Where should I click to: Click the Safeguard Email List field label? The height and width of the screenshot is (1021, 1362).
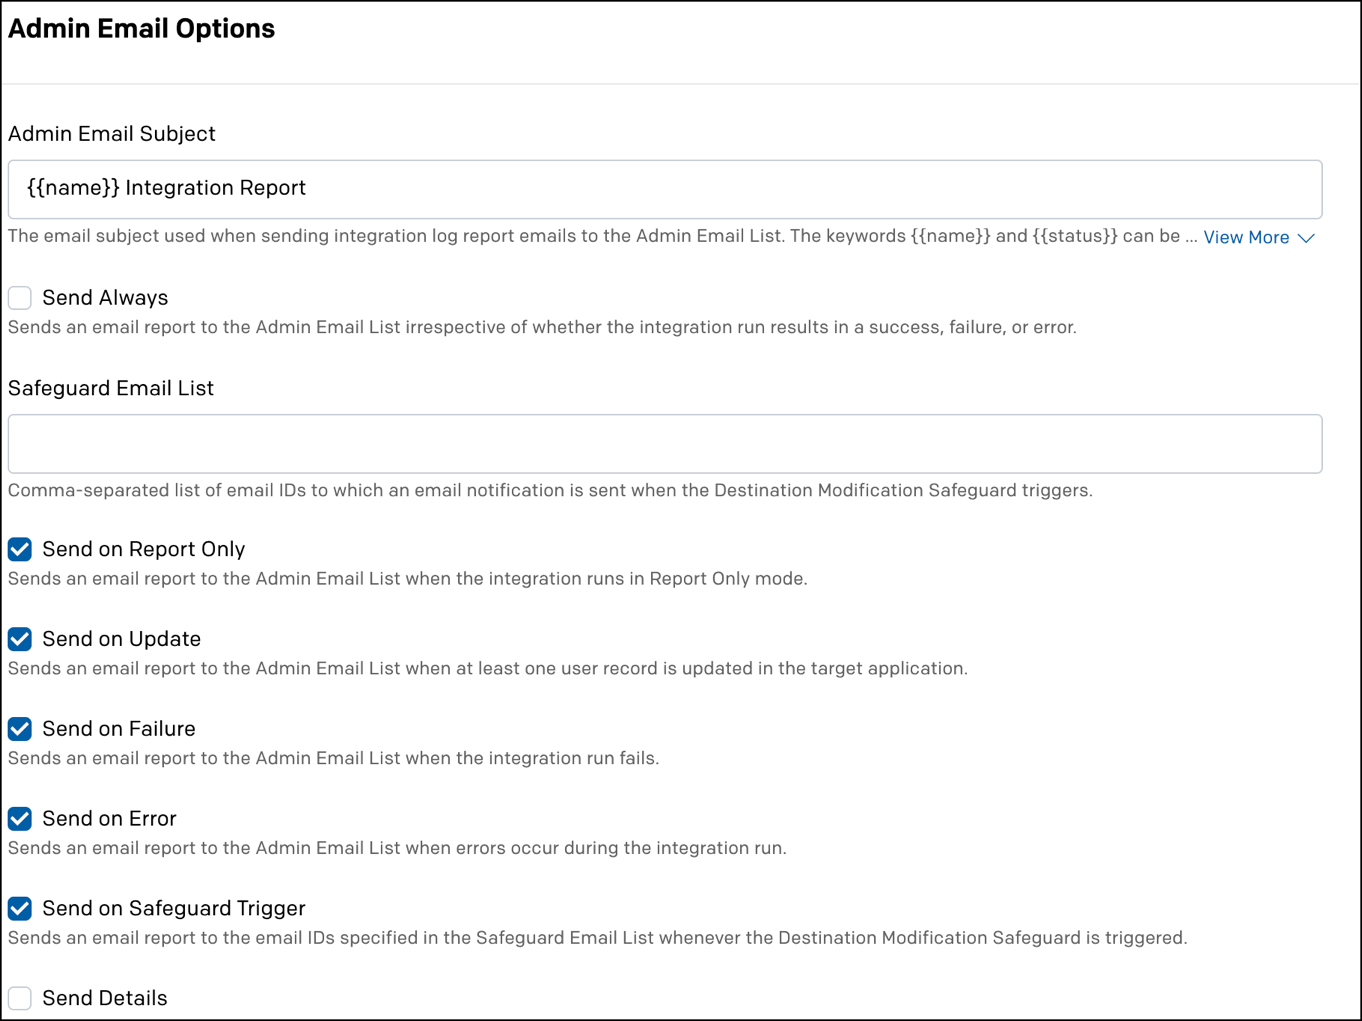coord(111,388)
